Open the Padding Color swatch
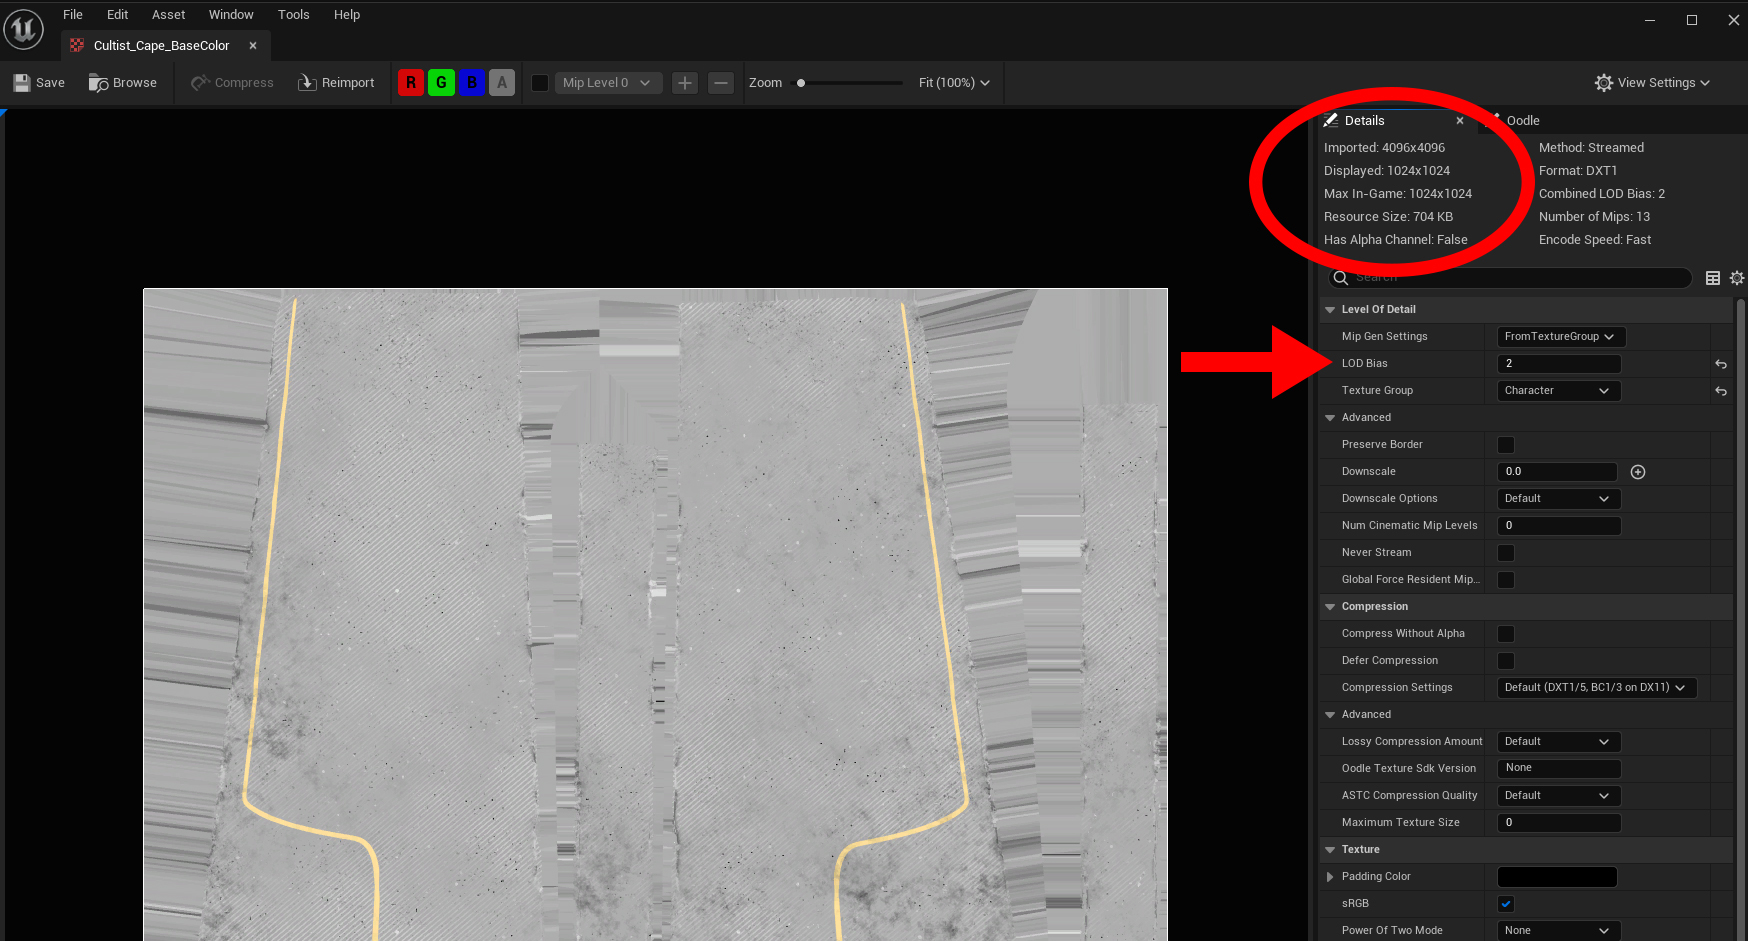 click(x=1557, y=877)
